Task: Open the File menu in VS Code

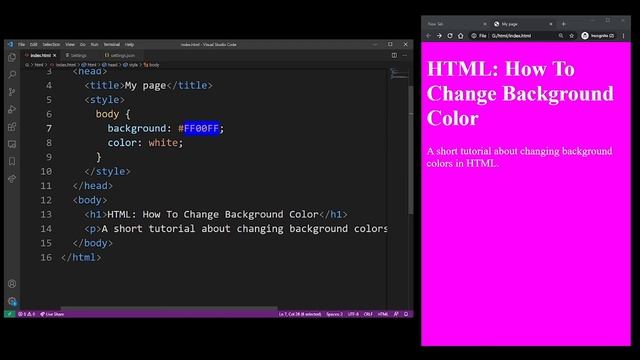Action: pos(22,44)
